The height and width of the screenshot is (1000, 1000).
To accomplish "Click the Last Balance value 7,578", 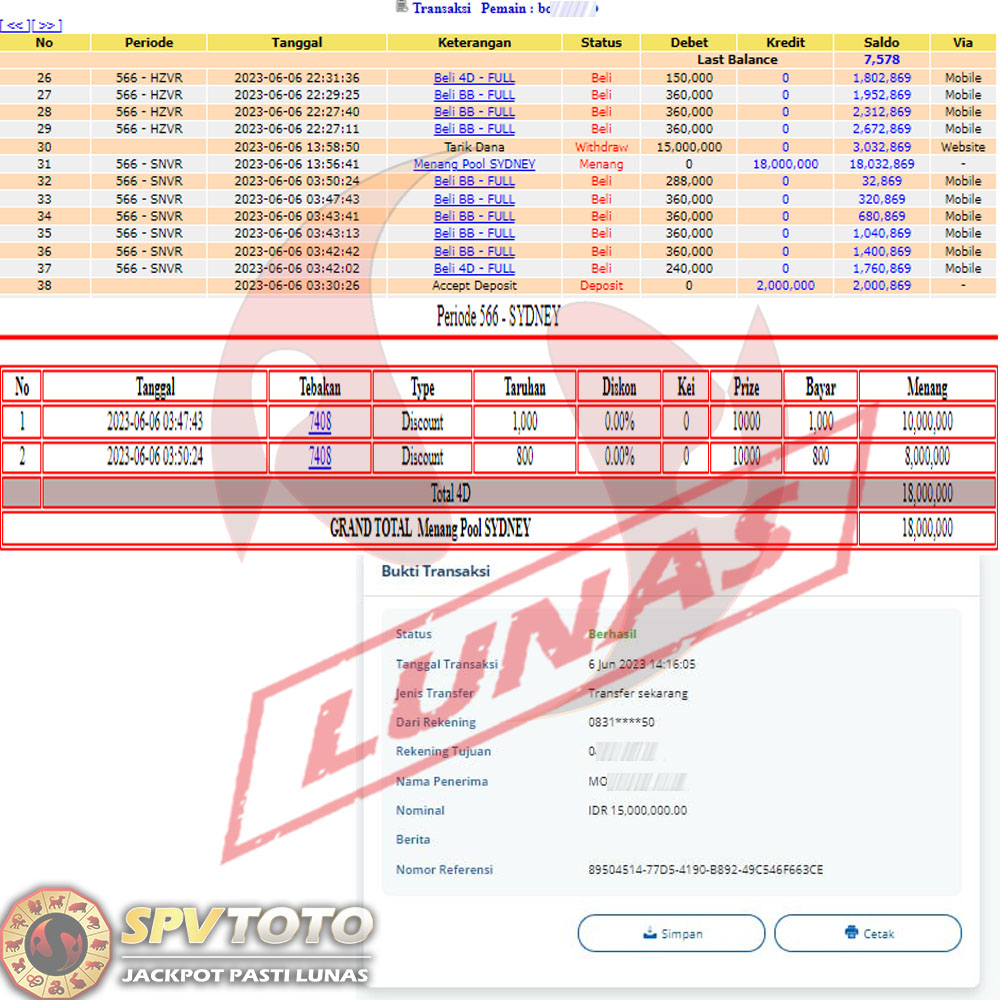I will click(881, 59).
